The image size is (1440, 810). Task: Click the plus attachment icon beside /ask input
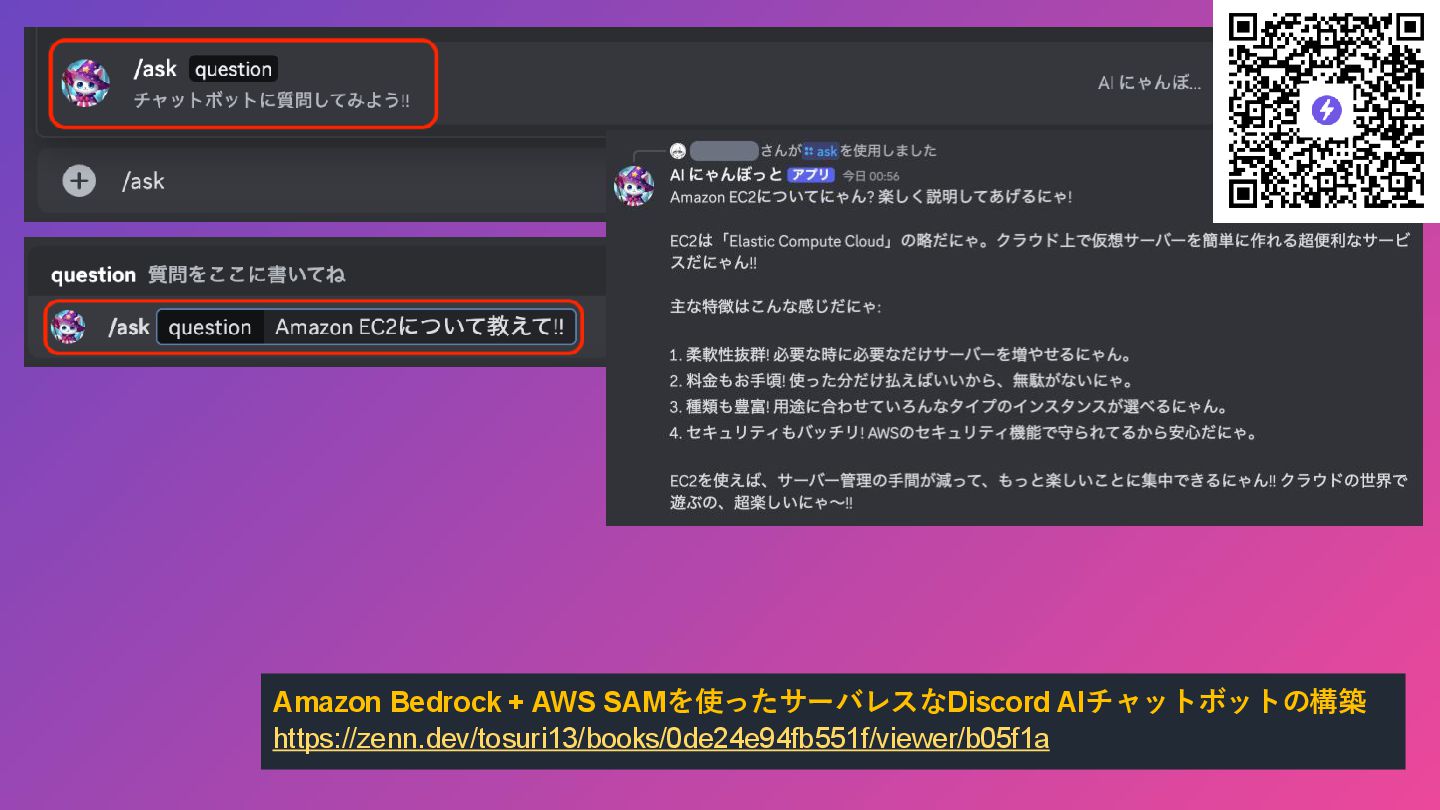pos(79,181)
